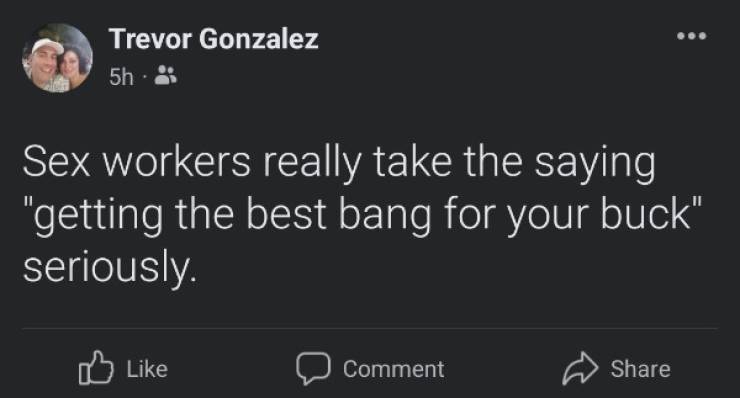Open Trevor Gonzalez's profile via name
Screen dimensions: 740x398
[x=213, y=39]
